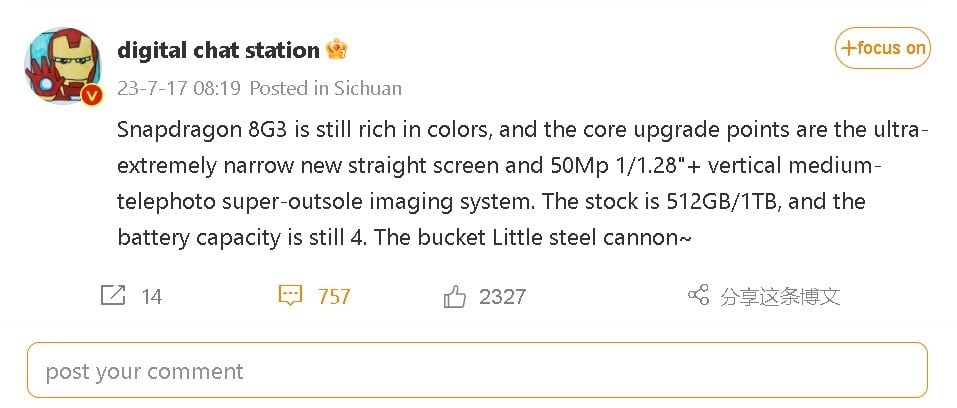Click the plus sign in focus on
957x408 pixels.
pyautogui.click(x=848, y=48)
